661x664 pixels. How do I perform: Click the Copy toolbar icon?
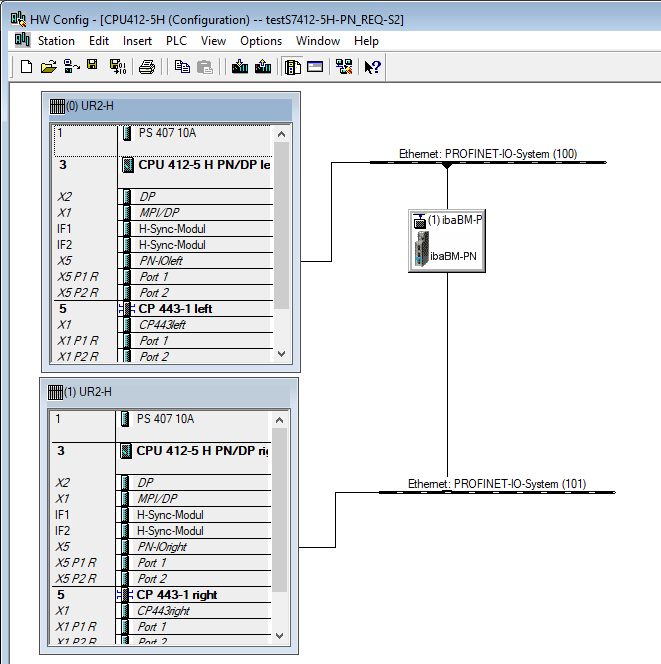182,67
